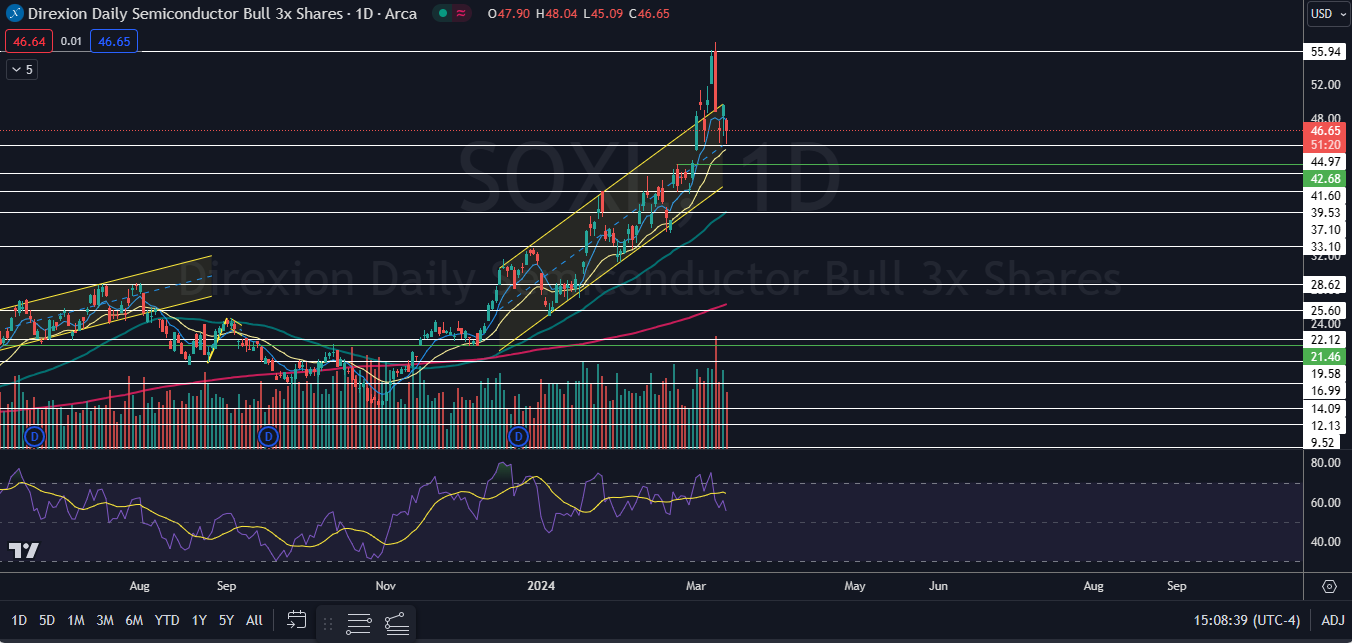The width and height of the screenshot is (1352, 643).
Task: Click the first dividend D marker
Action: coord(34,437)
